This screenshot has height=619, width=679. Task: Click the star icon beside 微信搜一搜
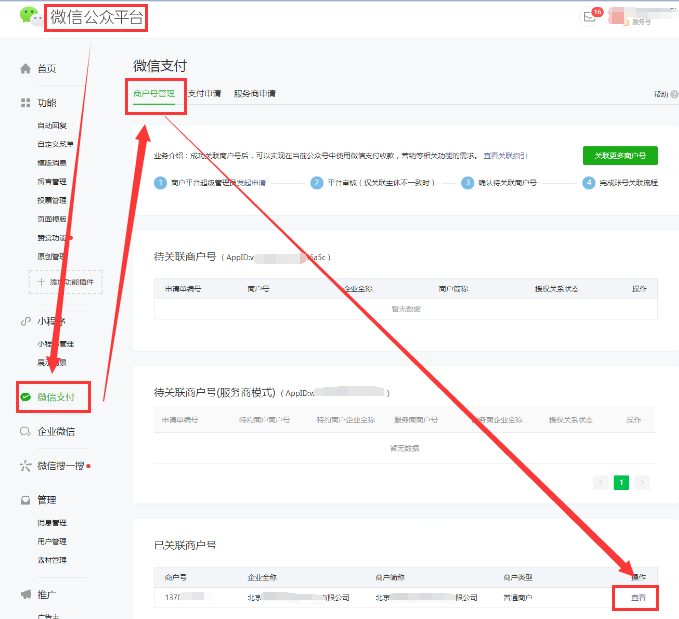26,466
